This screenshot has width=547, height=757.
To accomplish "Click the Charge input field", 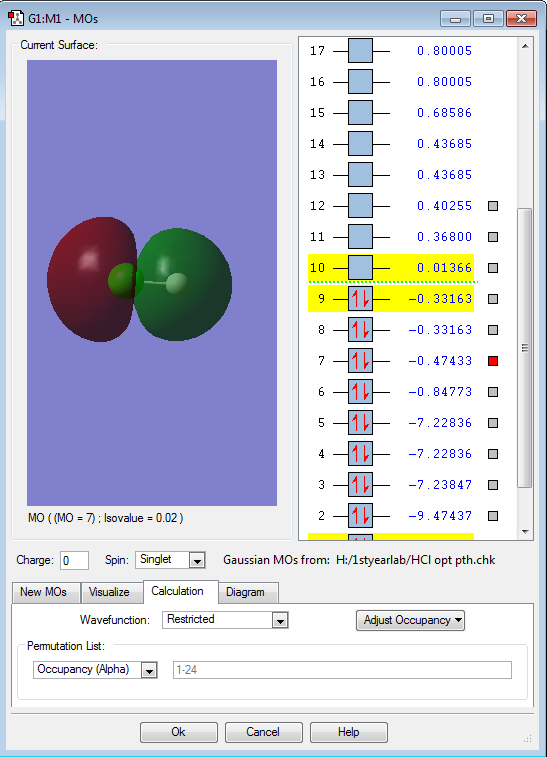I will [74, 561].
